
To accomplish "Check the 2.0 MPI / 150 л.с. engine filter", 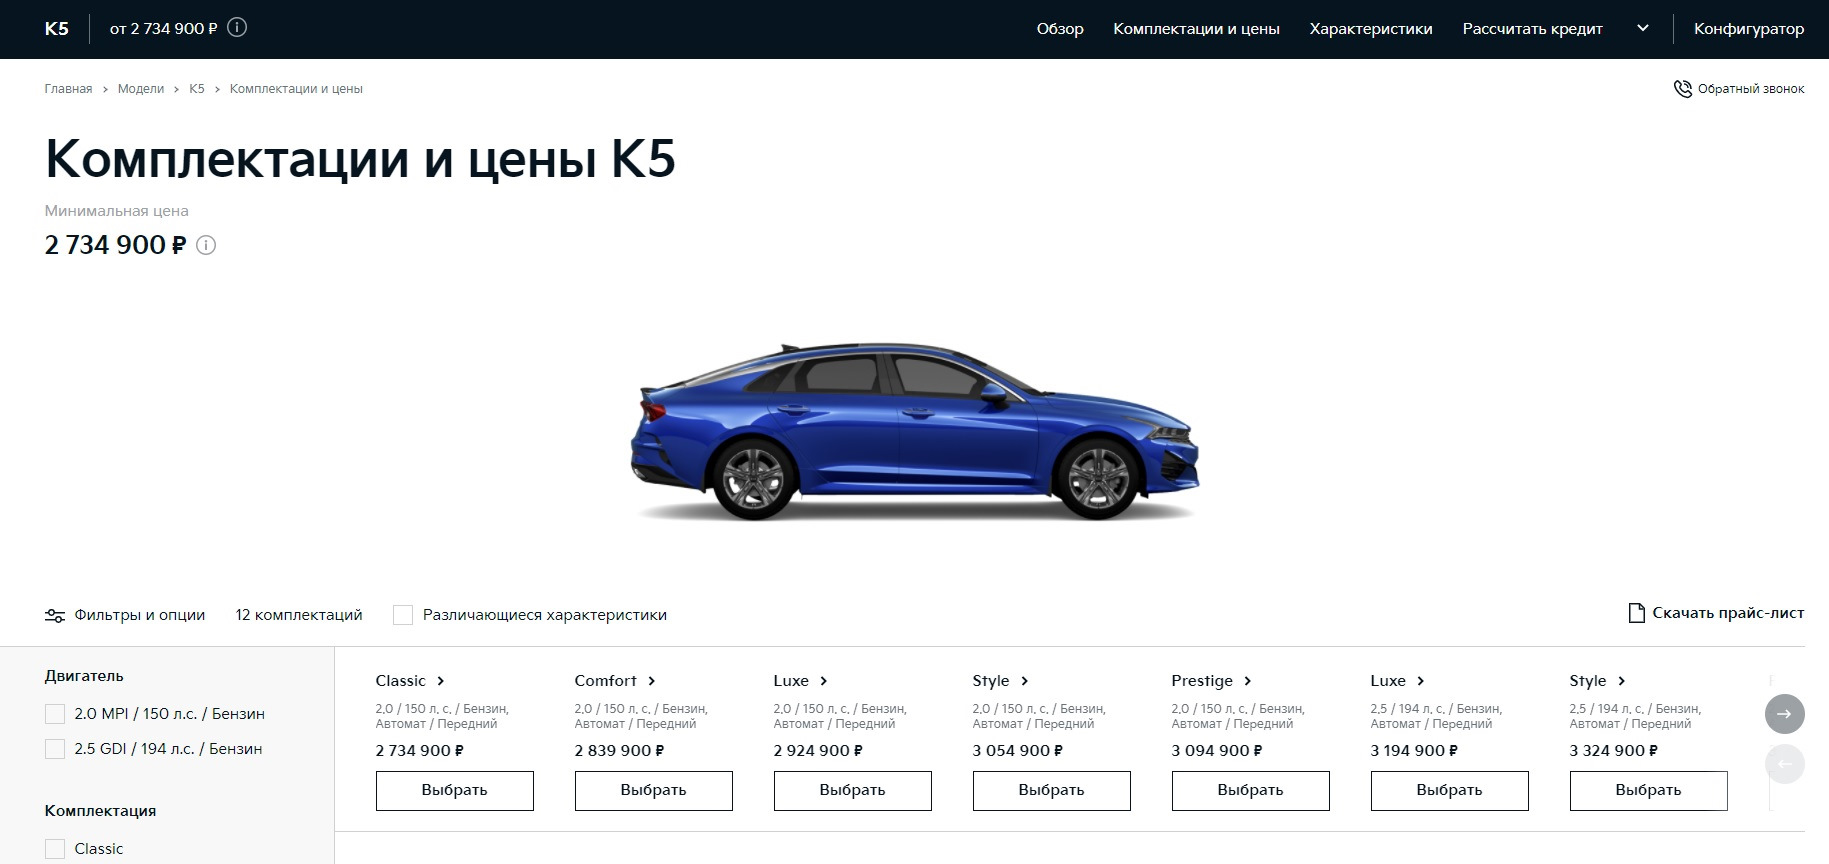I will click(x=55, y=714).
